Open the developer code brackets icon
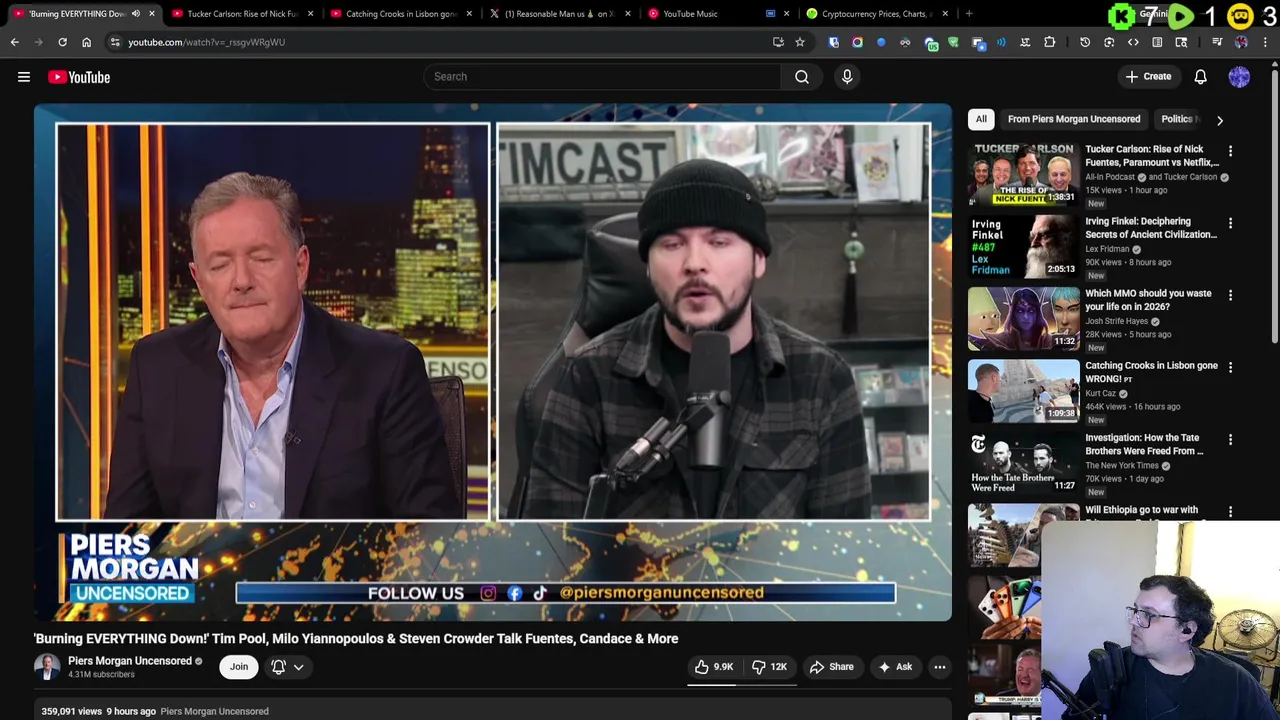 coord(1133,42)
